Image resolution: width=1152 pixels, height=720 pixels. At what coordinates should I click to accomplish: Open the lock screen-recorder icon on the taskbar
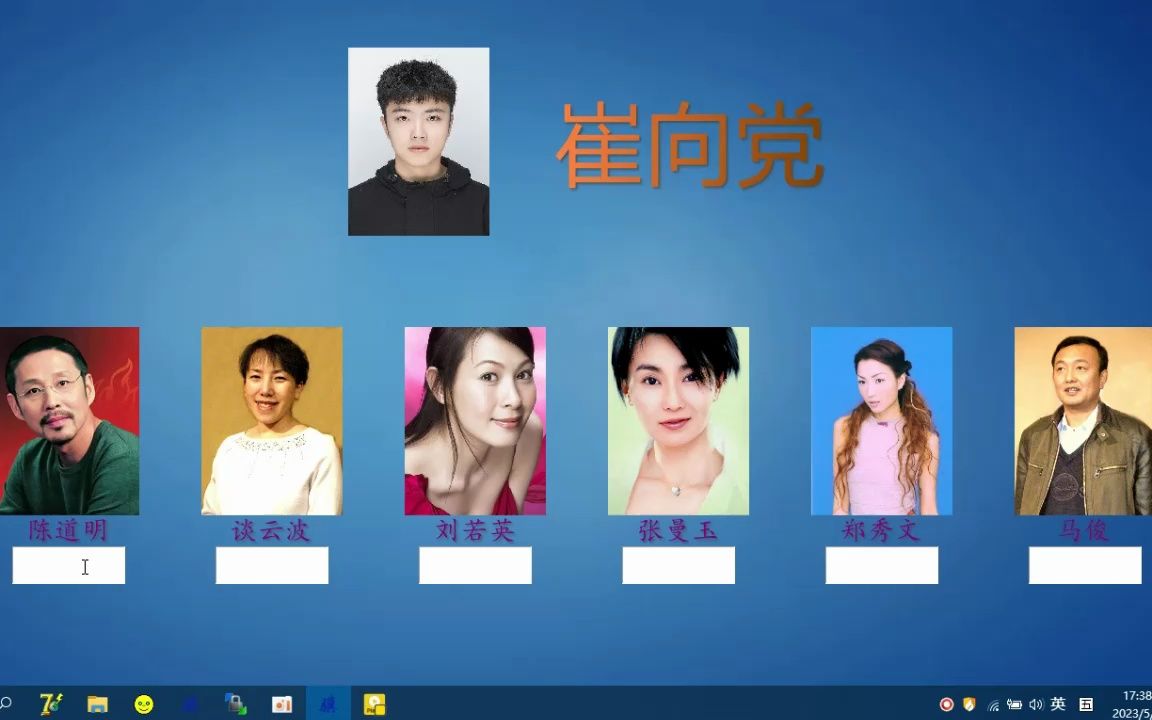[x=234, y=703]
